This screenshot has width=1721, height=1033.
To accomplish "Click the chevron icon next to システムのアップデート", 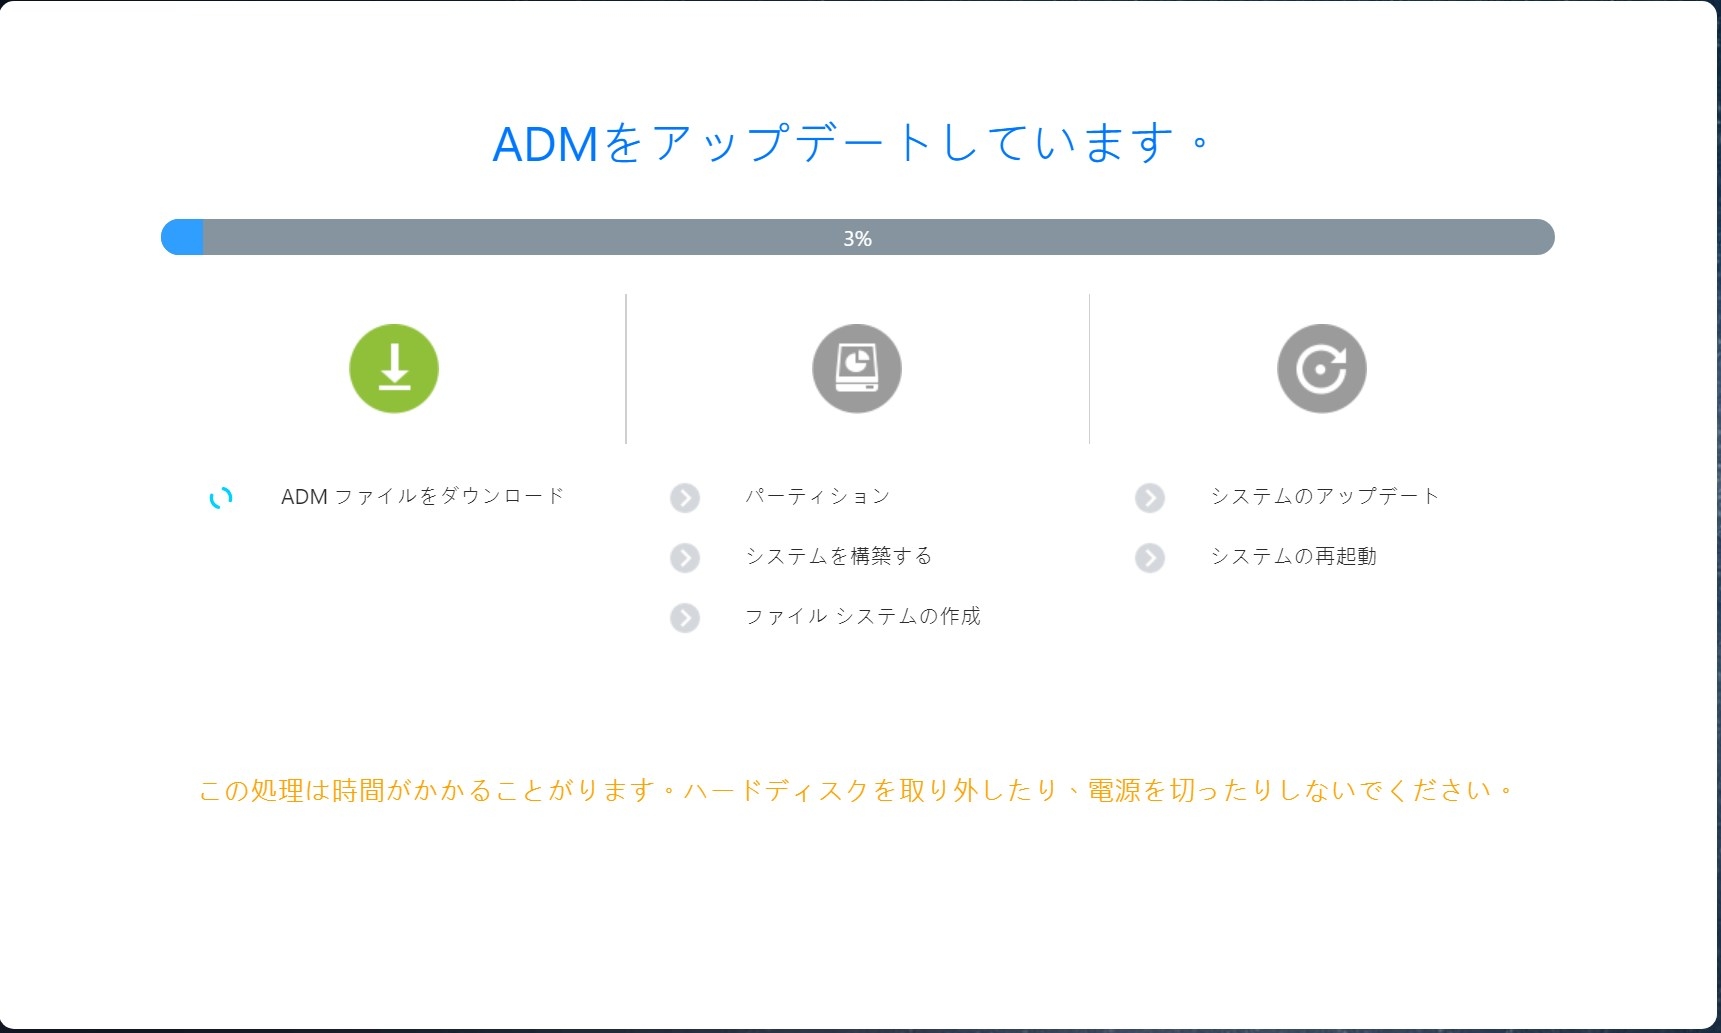I will click(1150, 497).
